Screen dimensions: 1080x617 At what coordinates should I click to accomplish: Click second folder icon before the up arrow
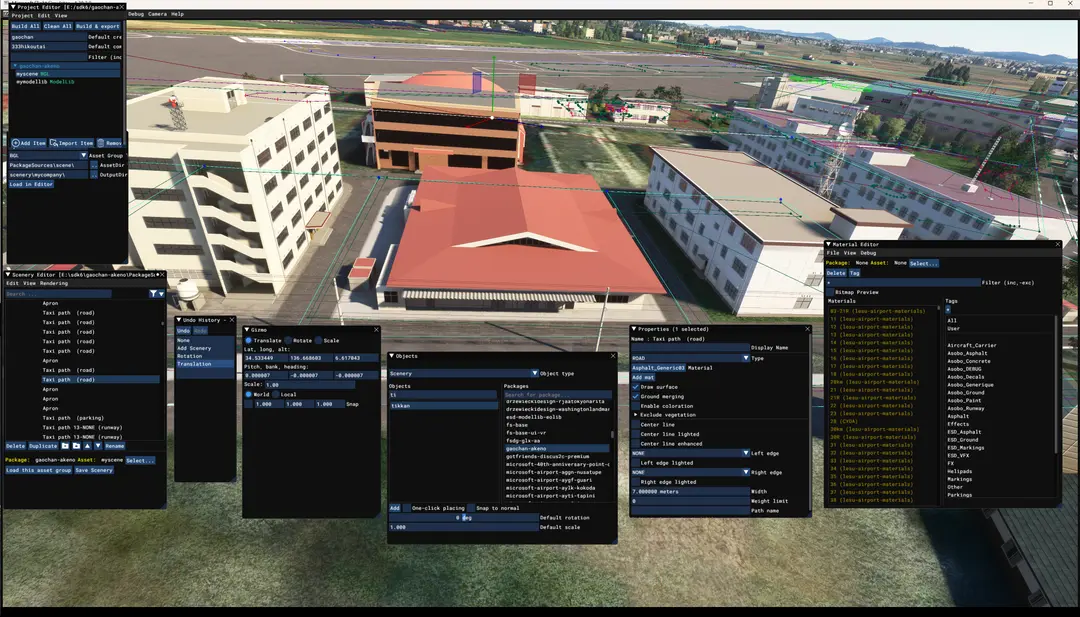76,446
